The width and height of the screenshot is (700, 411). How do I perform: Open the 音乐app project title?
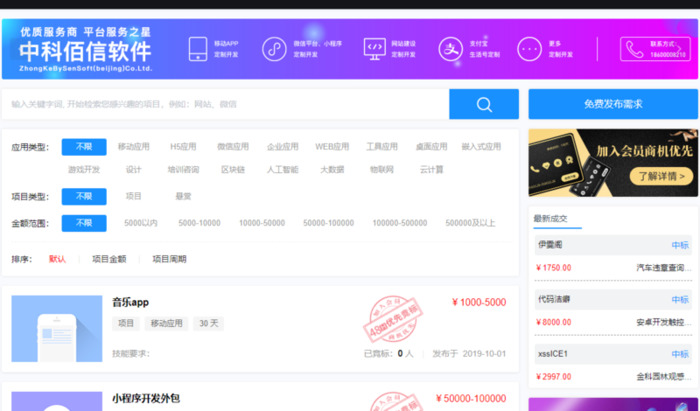(130, 302)
